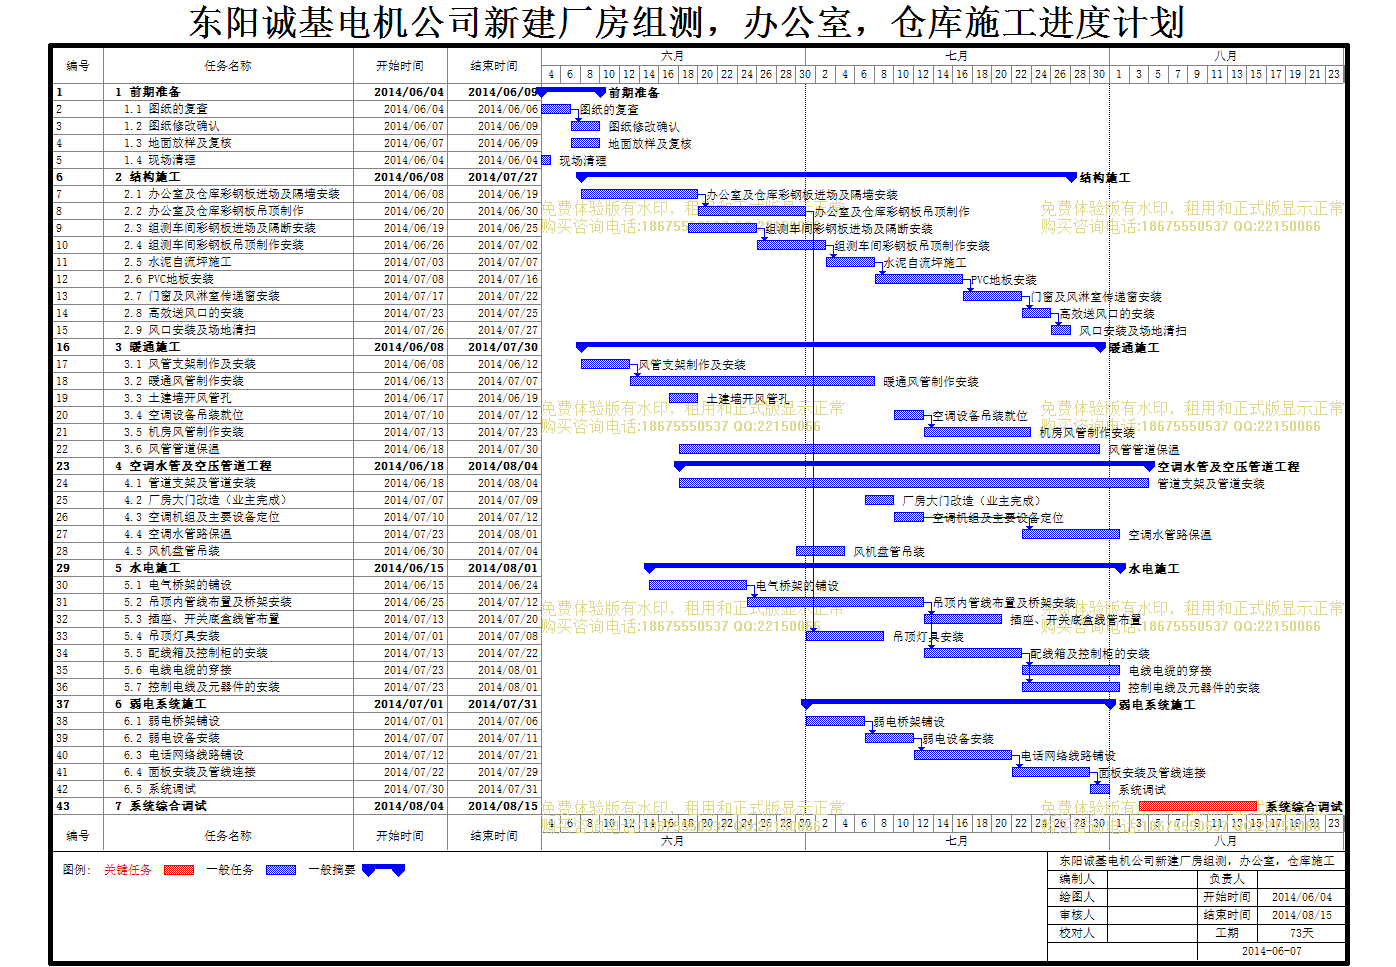Click the Gantt bar for 风机盘管吊装
Viewport: 1396px width, 967px height.
pos(821,551)
